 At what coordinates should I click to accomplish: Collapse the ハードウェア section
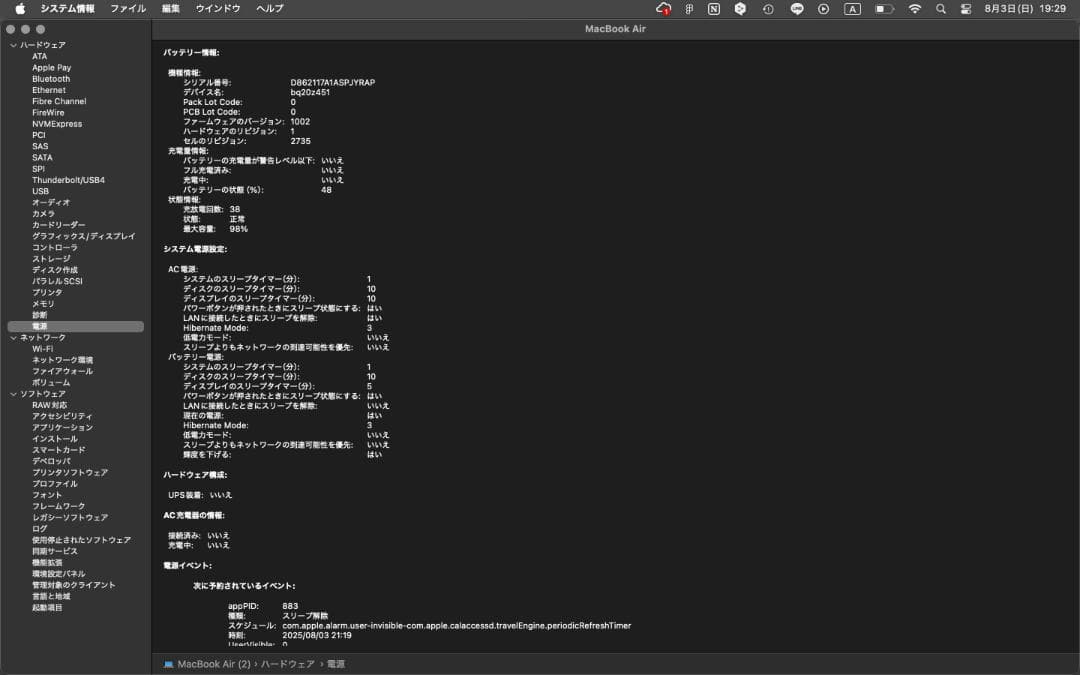click(x=12, y=45)
